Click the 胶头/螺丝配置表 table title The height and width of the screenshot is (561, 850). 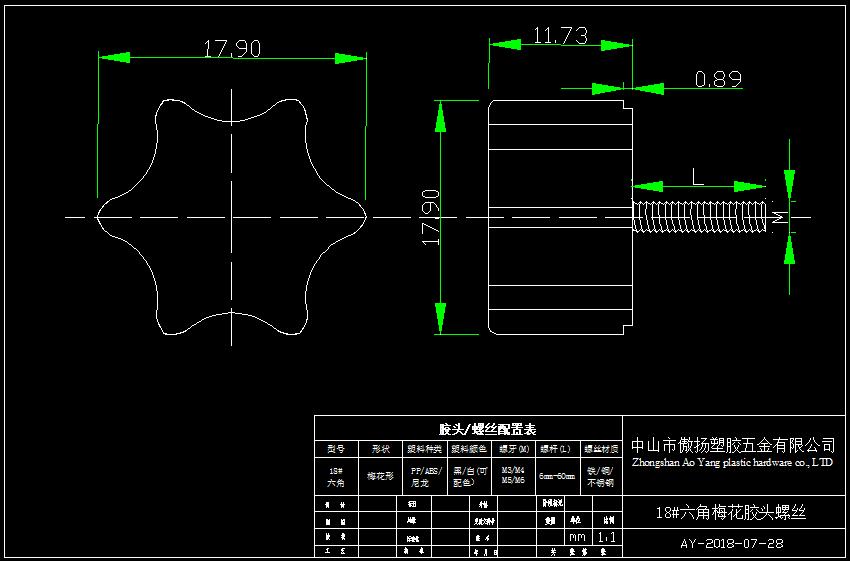pos(487,430)
